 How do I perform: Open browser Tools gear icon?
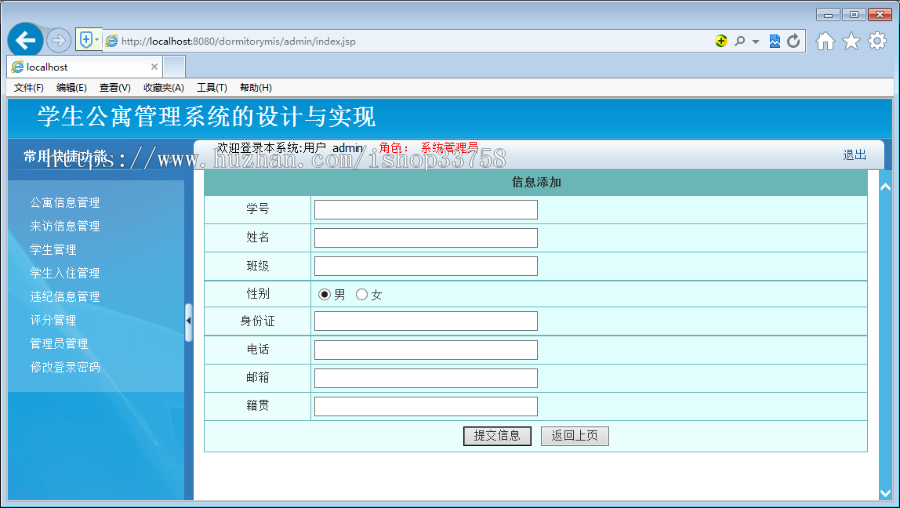(x=877, y=41)
